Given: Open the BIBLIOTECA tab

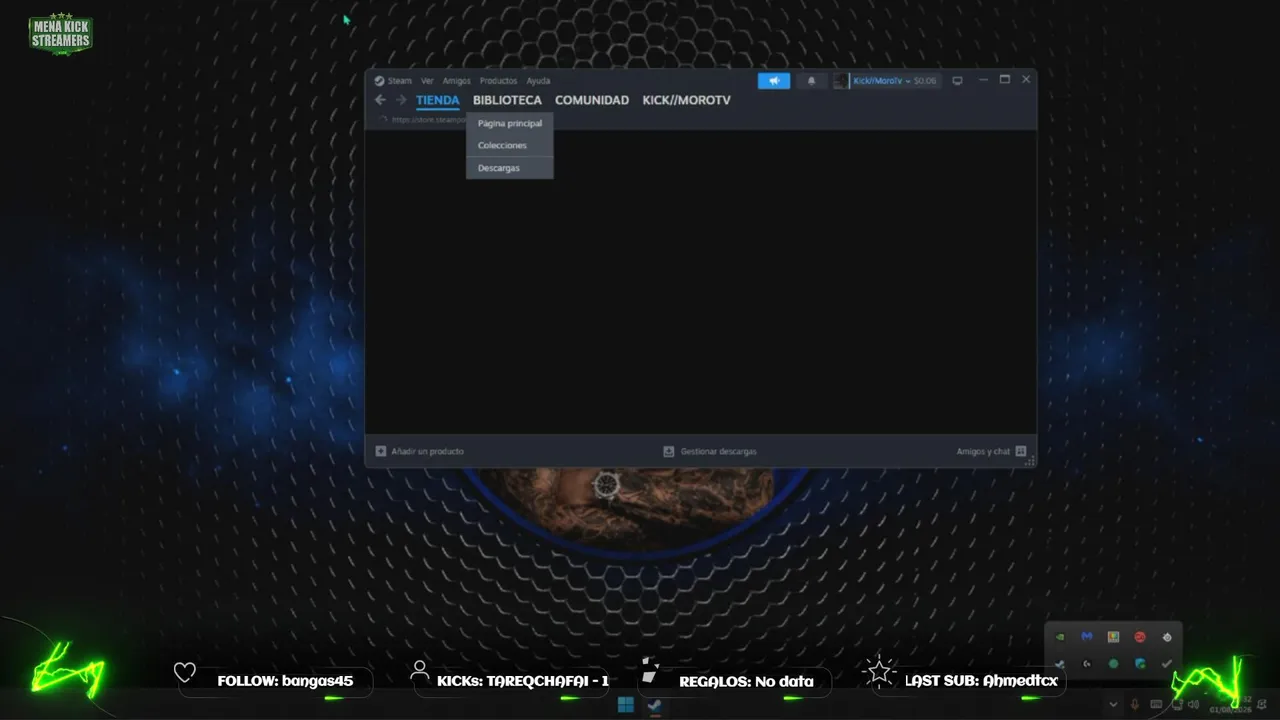Looking at the screenshot, I should coord(507,100).
